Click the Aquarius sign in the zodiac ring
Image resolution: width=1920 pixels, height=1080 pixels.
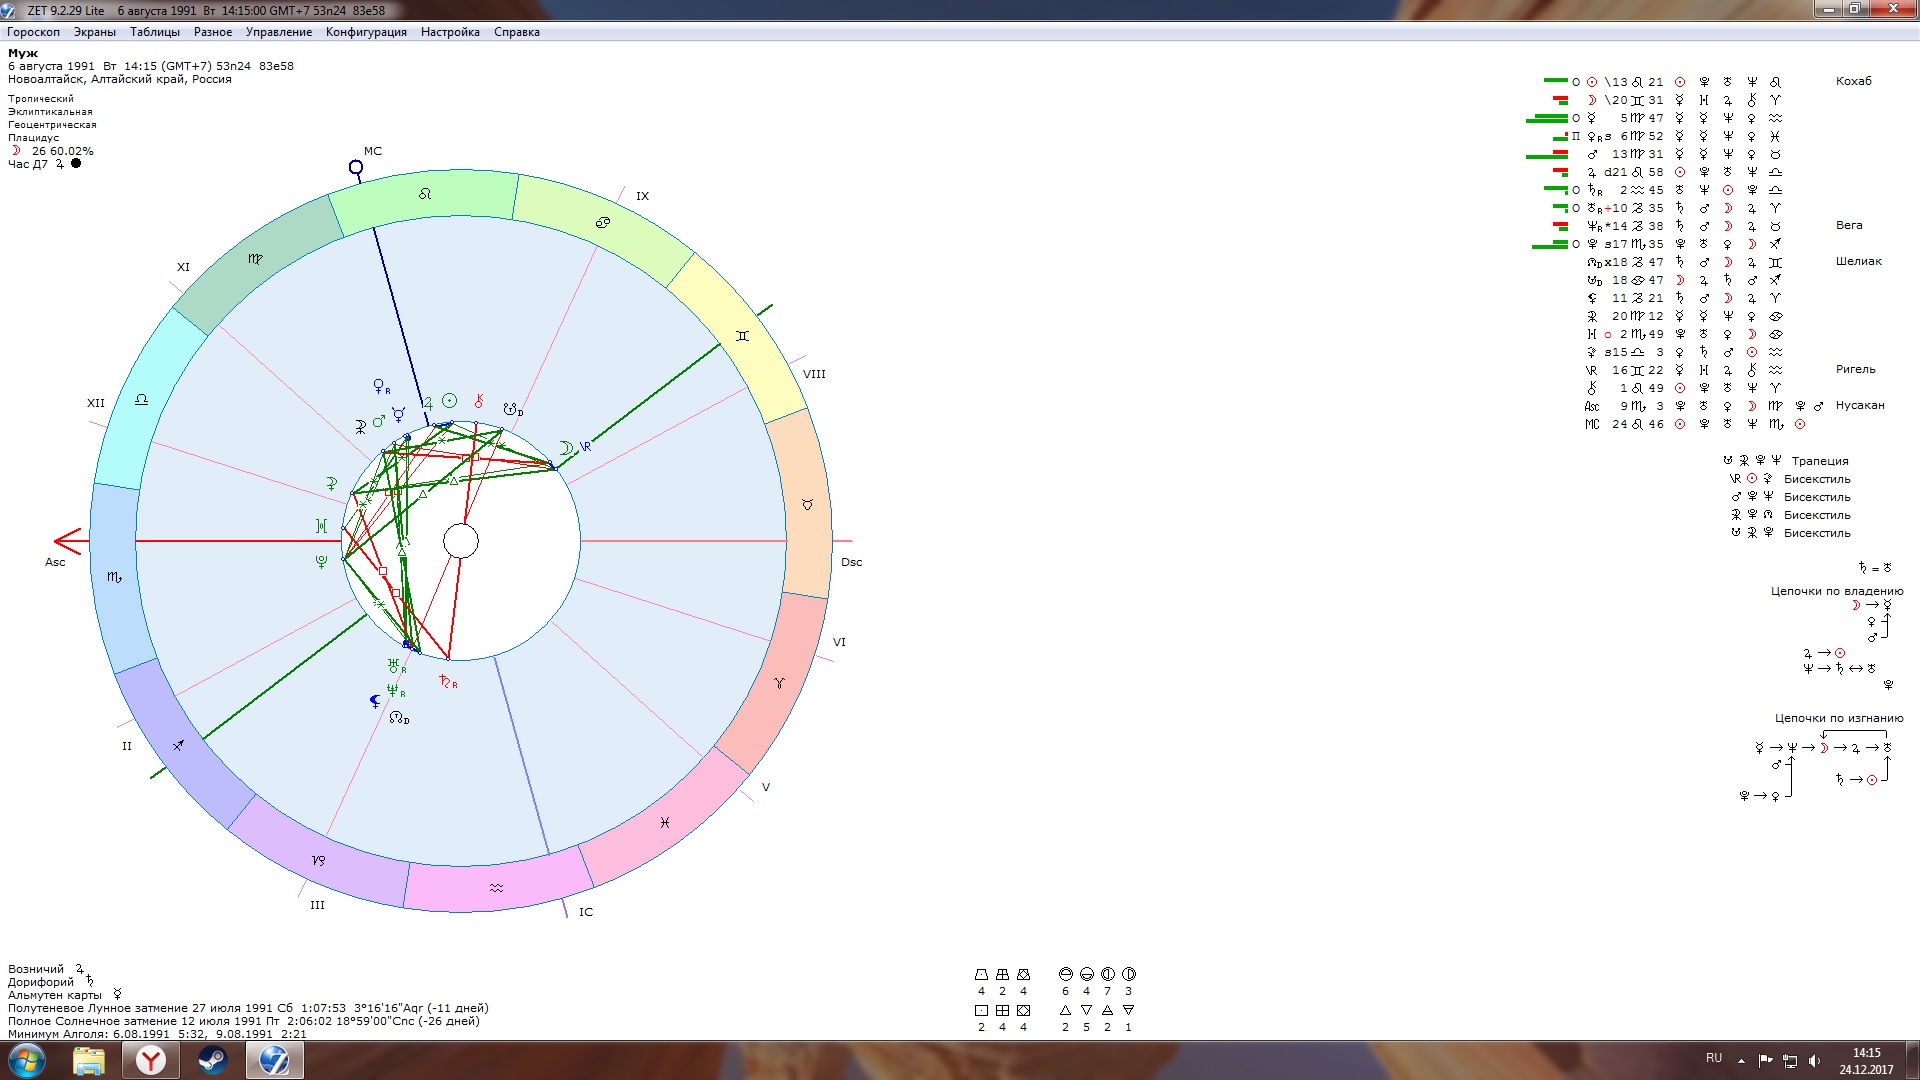(496, 888)
